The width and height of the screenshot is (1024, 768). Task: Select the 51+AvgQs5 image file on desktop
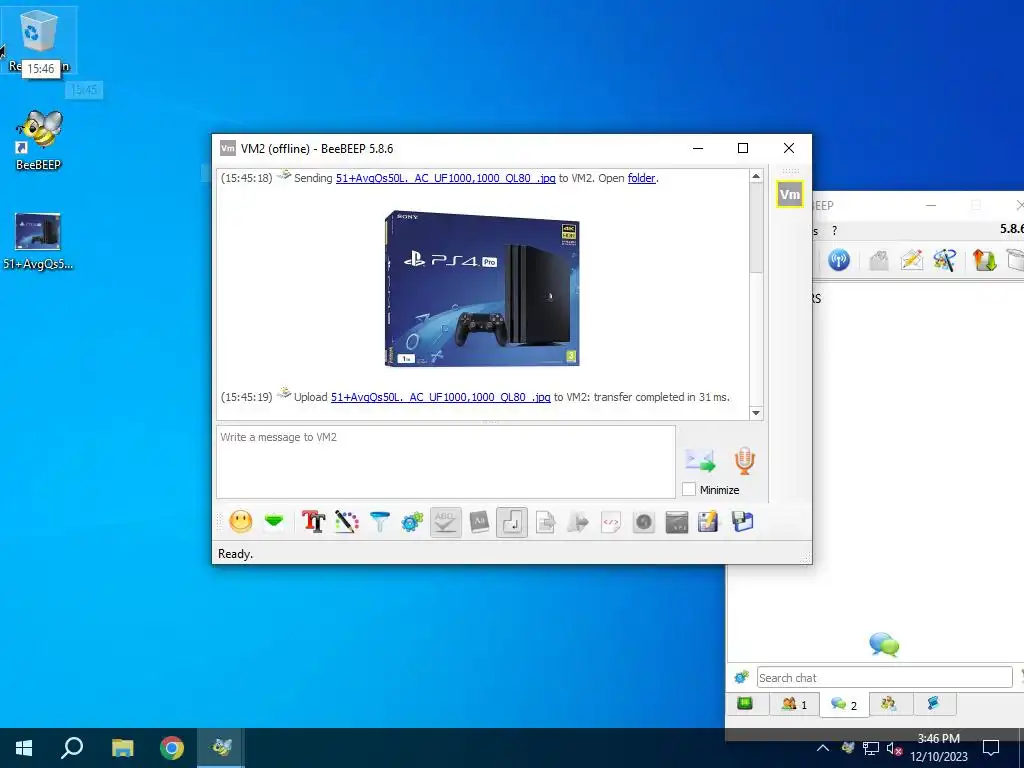tap(38, 240)
